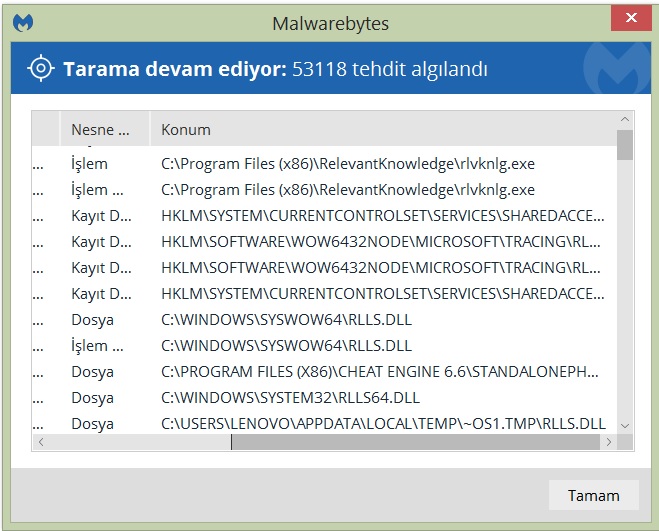
Task: Click the 'Tarama devam ediyor:' heading
Action: click(x=175, y=69)
